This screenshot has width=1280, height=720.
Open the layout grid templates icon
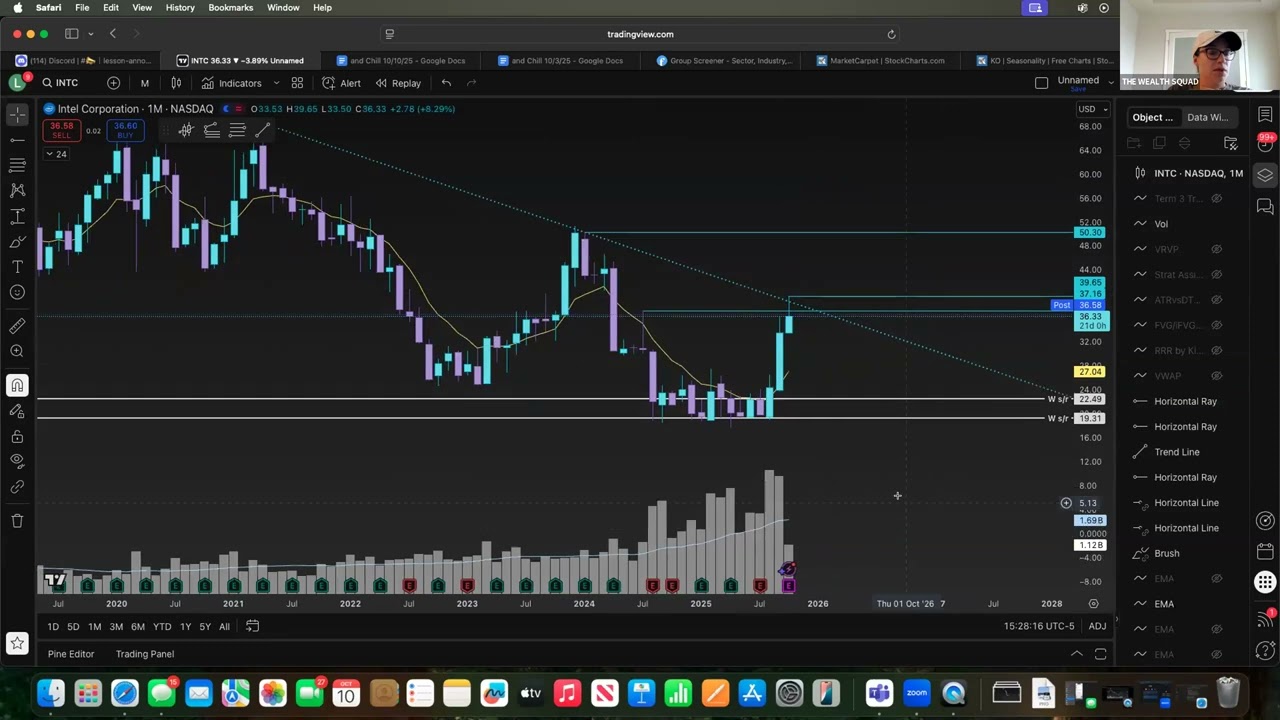[x=297, y=83]
